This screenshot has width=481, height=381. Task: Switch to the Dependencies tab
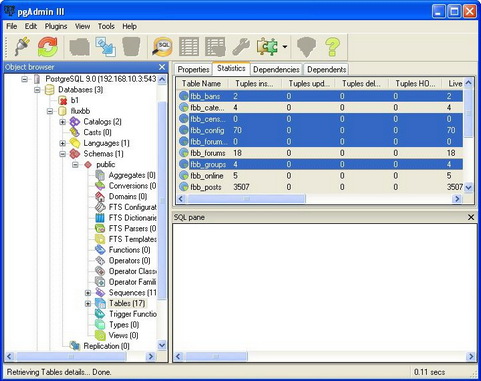[x=276, y=69]
